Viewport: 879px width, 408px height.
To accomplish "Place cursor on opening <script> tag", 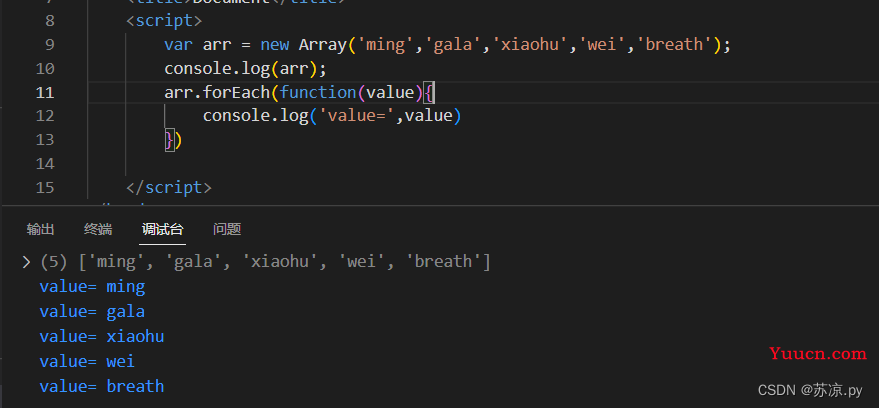I will click(164, 21).
